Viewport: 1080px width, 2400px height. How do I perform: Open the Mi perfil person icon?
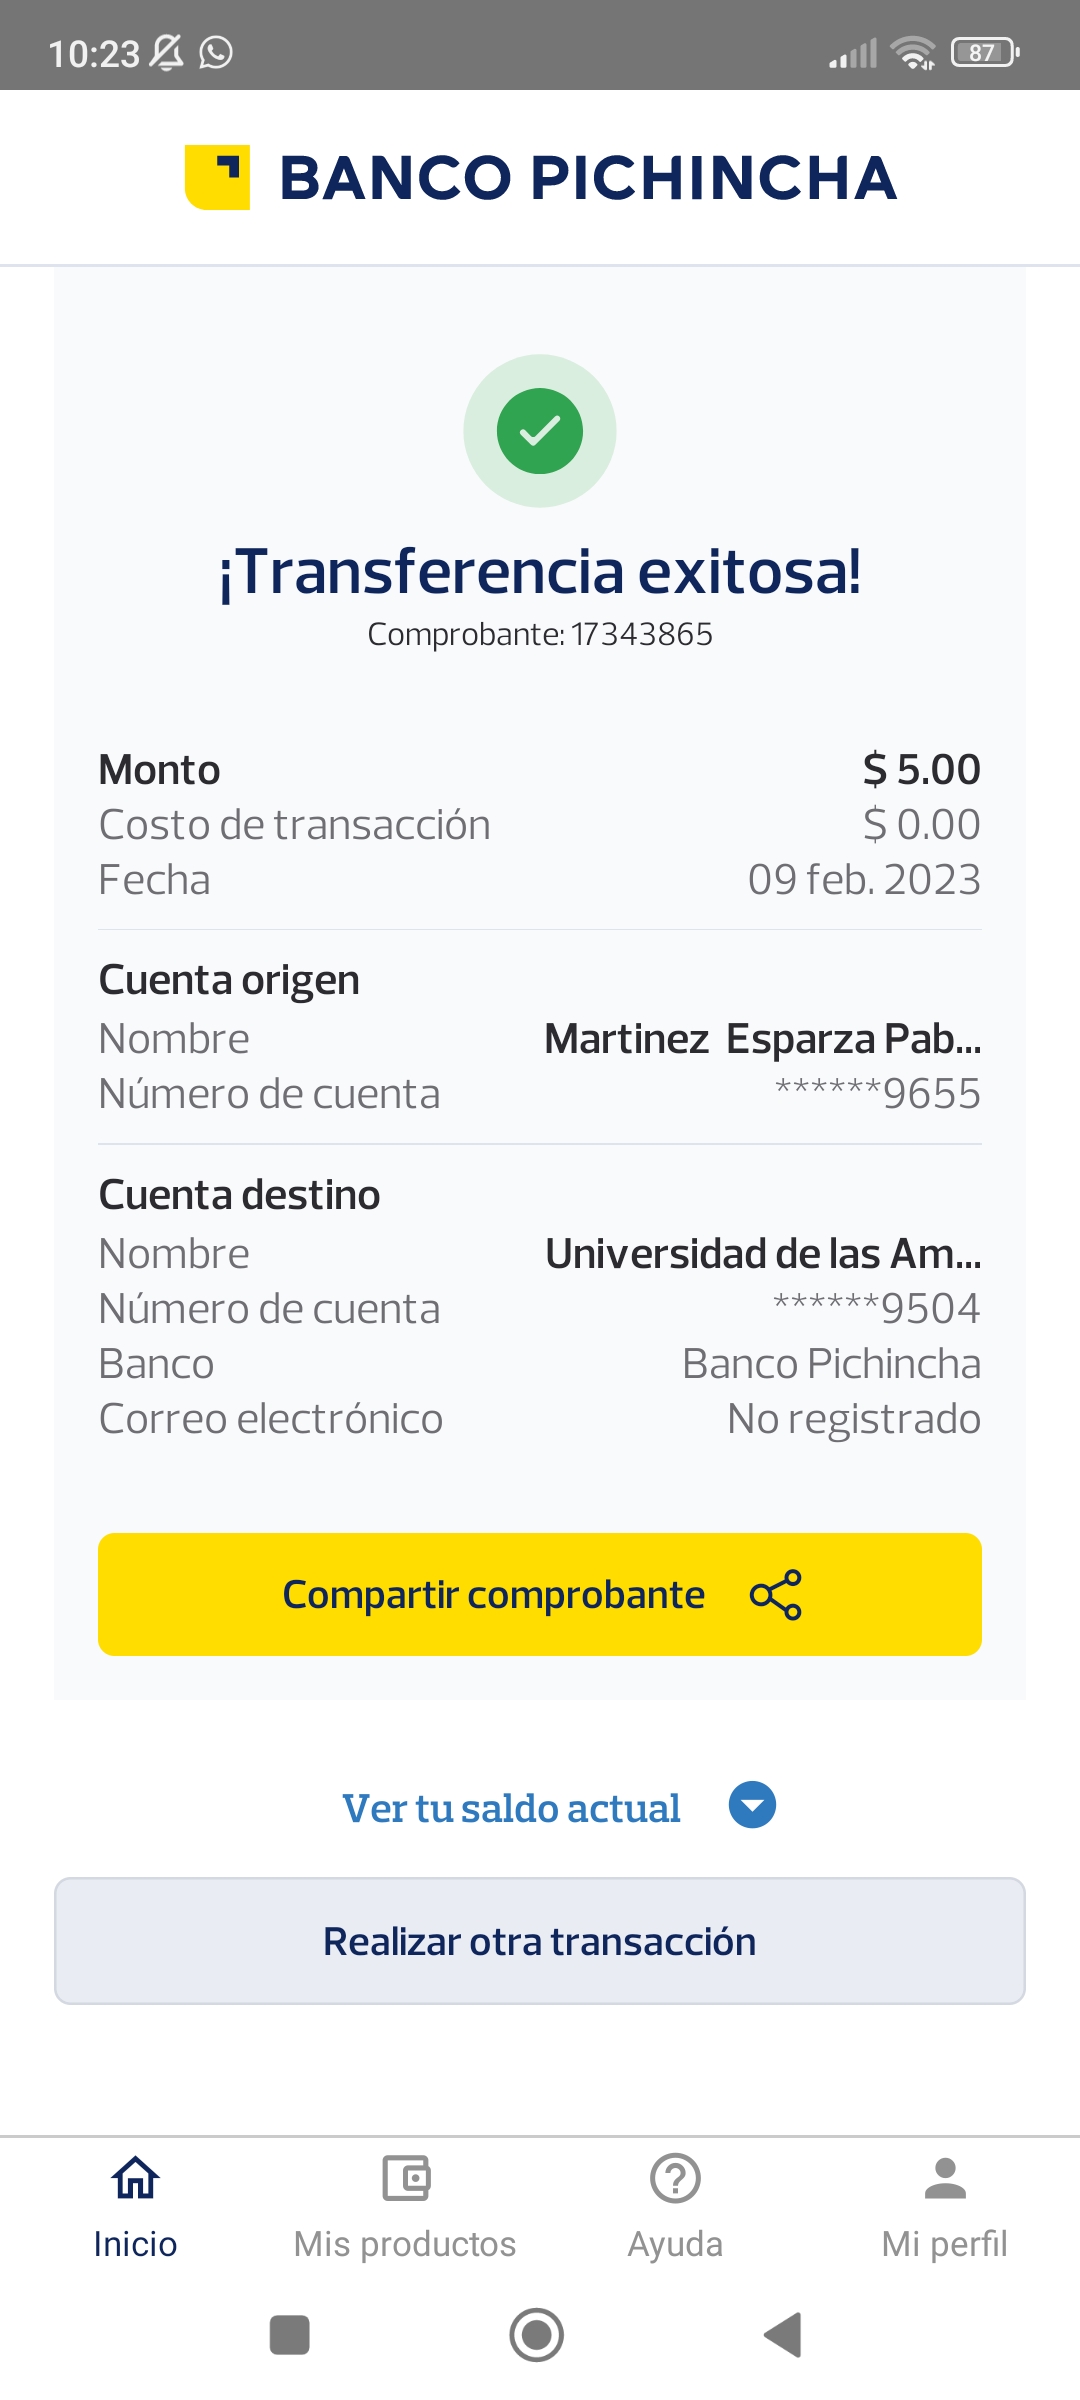pos(945,2177)
